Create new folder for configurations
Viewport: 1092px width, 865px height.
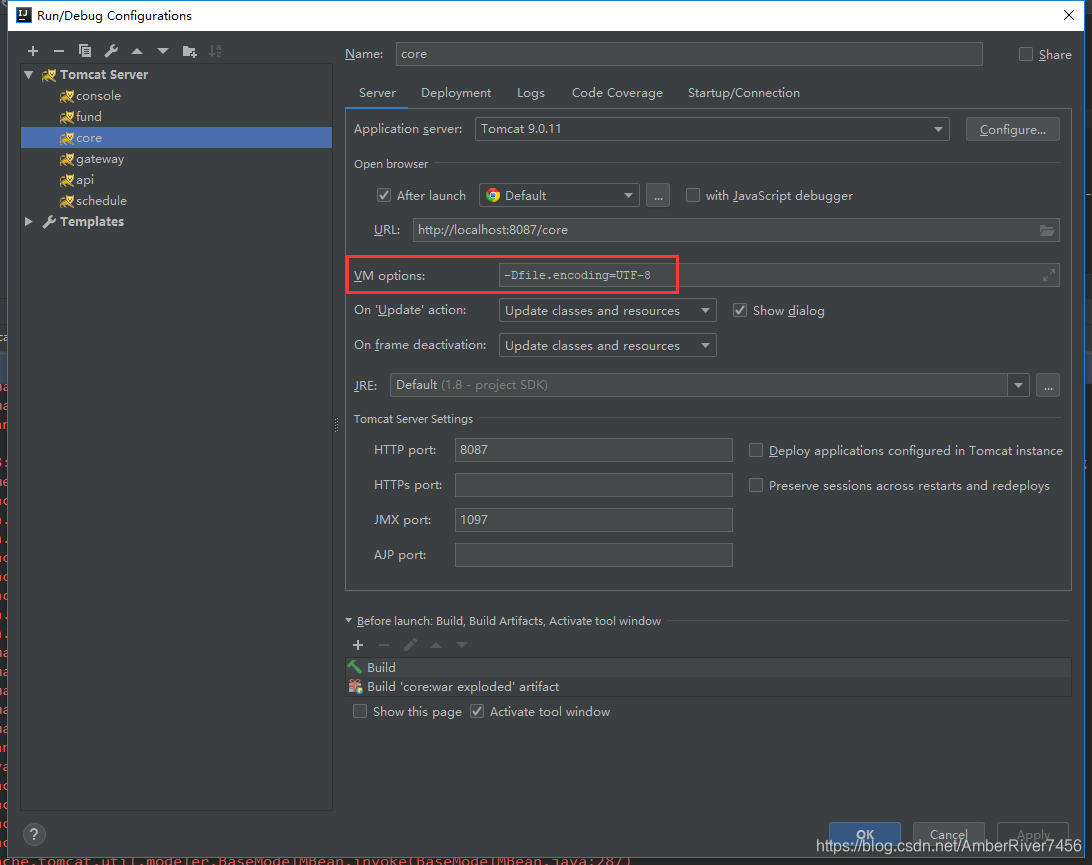pyautogui.click(x=189, y=51)
